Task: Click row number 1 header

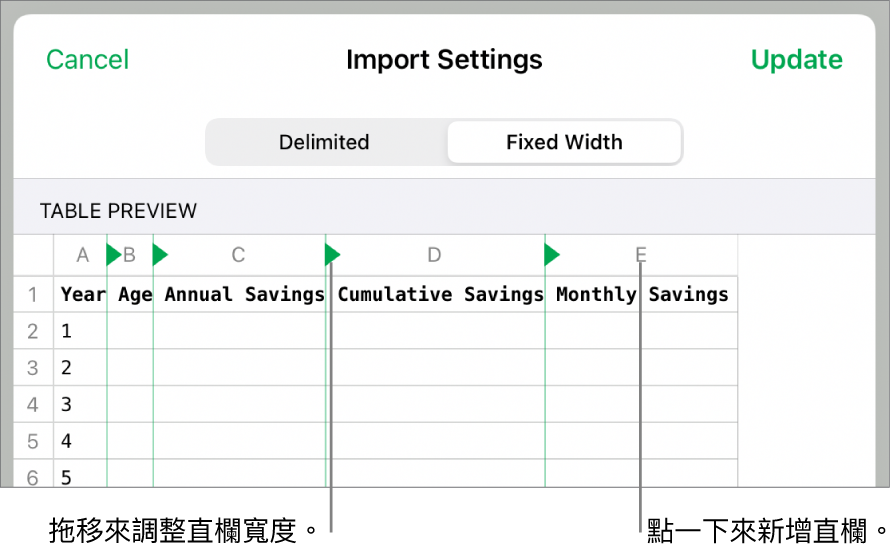Action: coord(33,295)
